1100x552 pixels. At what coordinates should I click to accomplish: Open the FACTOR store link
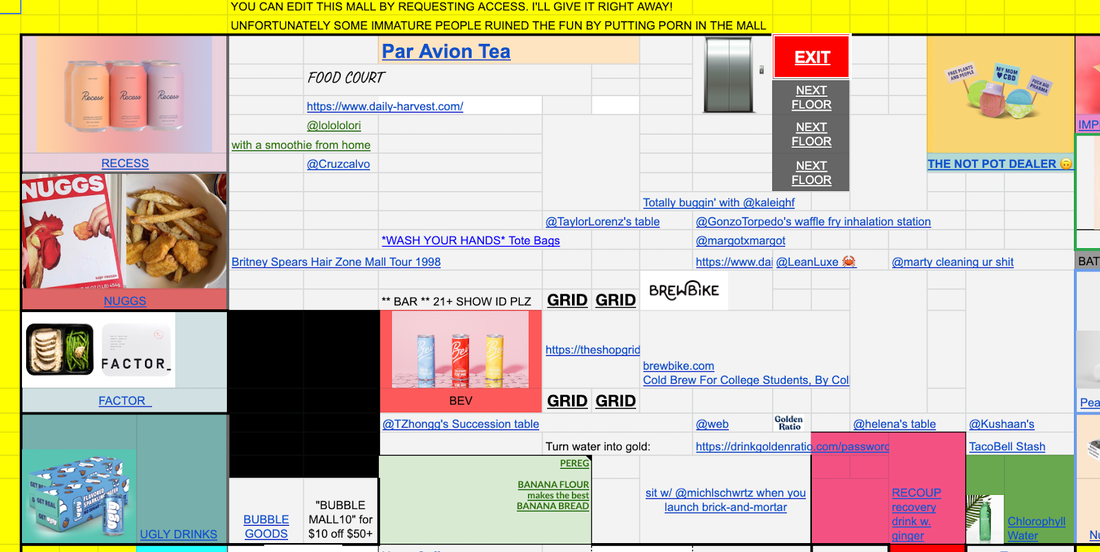[124, 400]
